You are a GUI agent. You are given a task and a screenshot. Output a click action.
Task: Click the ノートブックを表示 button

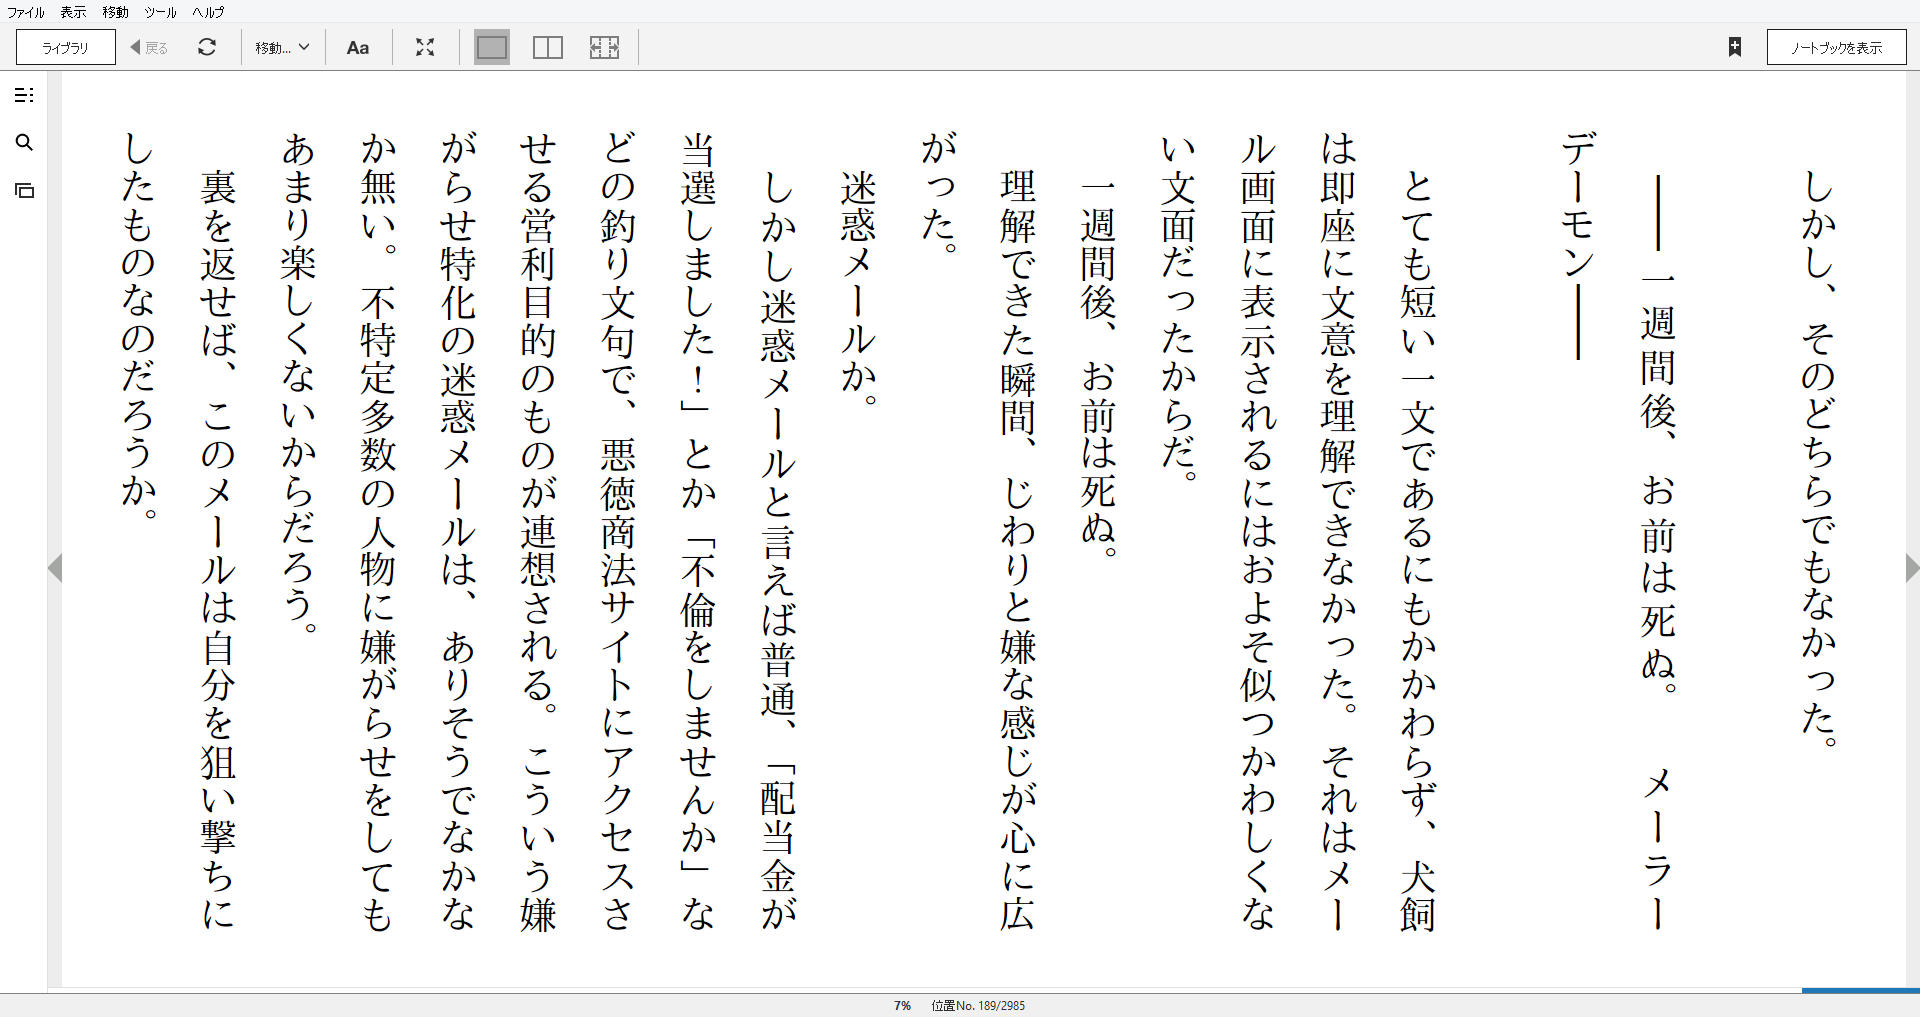click(x=1836, y=47)
